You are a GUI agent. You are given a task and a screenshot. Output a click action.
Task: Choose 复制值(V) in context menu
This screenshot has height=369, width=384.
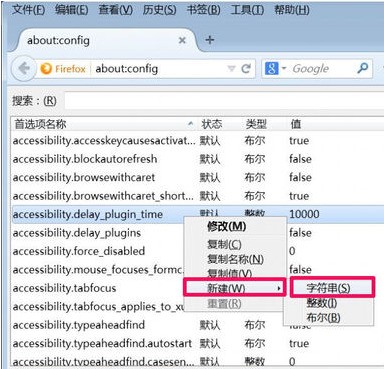click(235, 273)
